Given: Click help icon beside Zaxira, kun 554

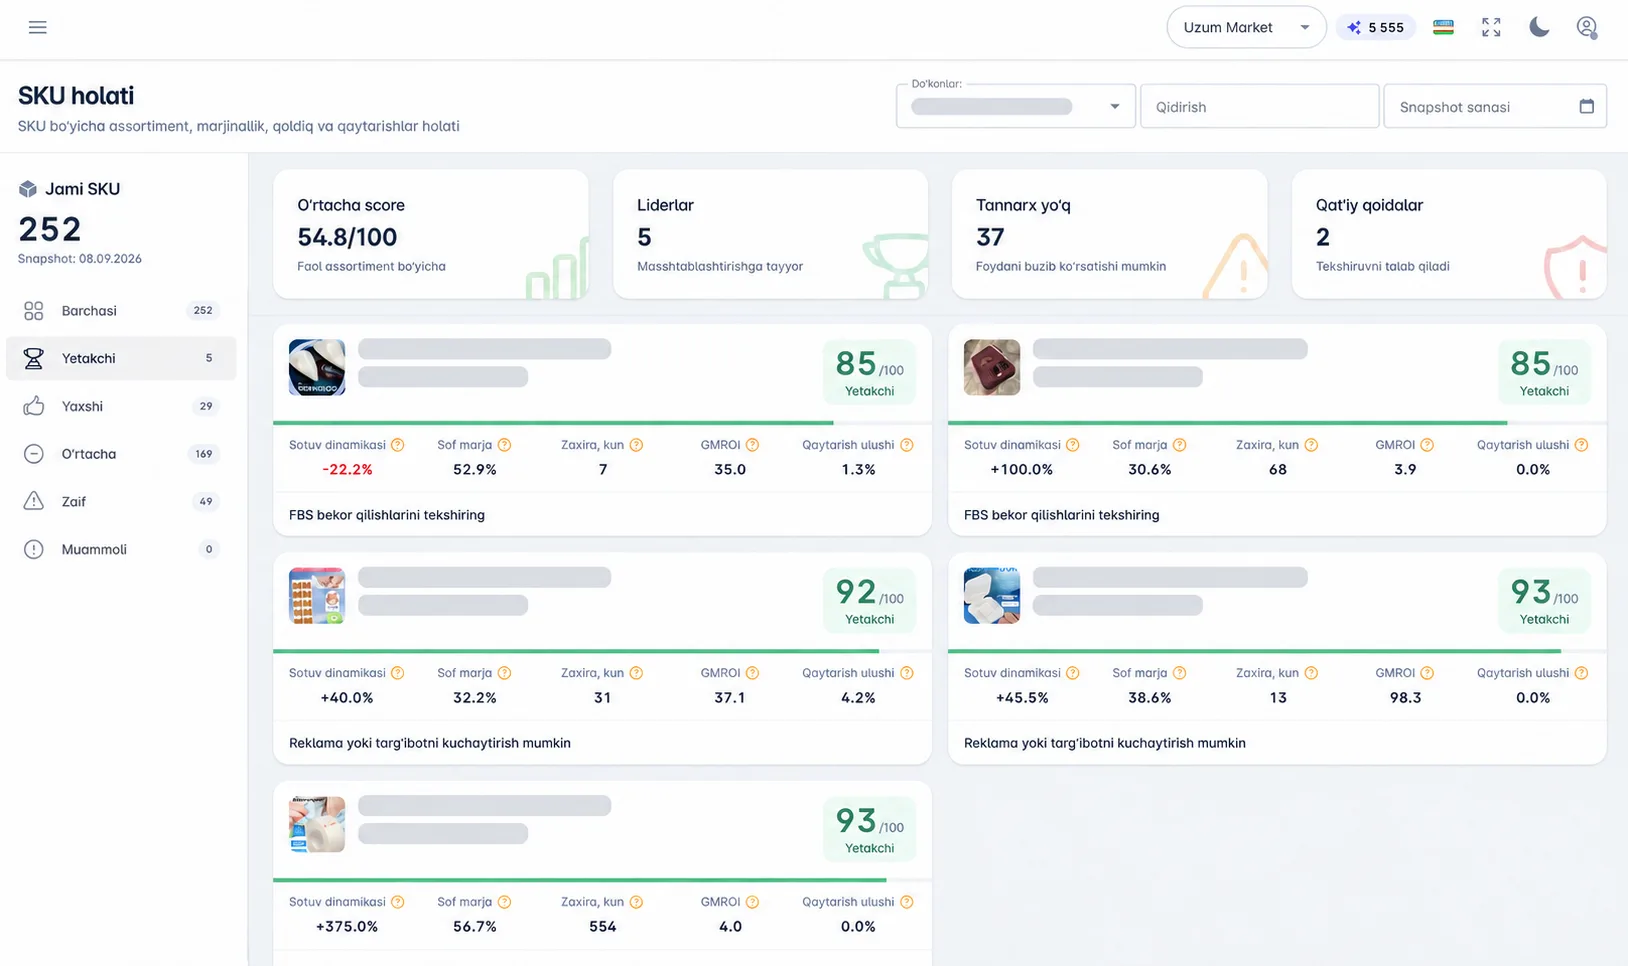Looking at the screenshot, I should click(636, 902).
